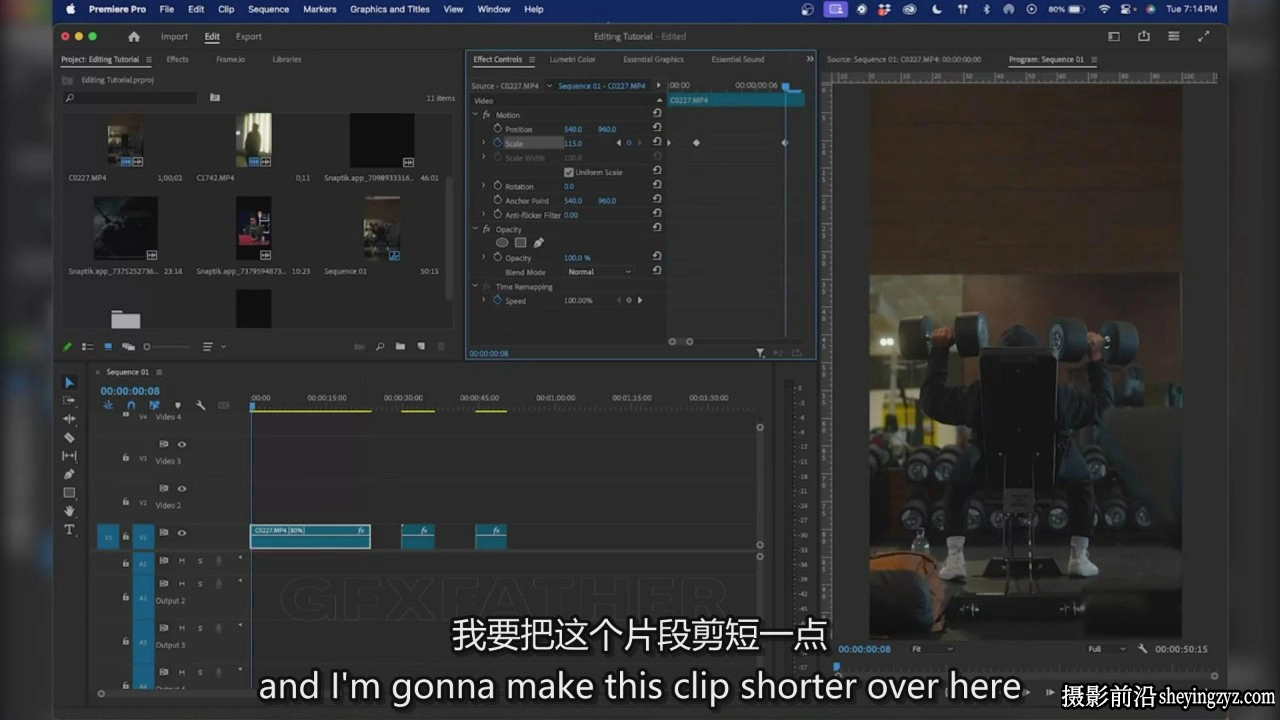This screenshot has height=720, width=1280.
Task: Switch to the Lumetri Color tab
Action: tap(572, 59)
